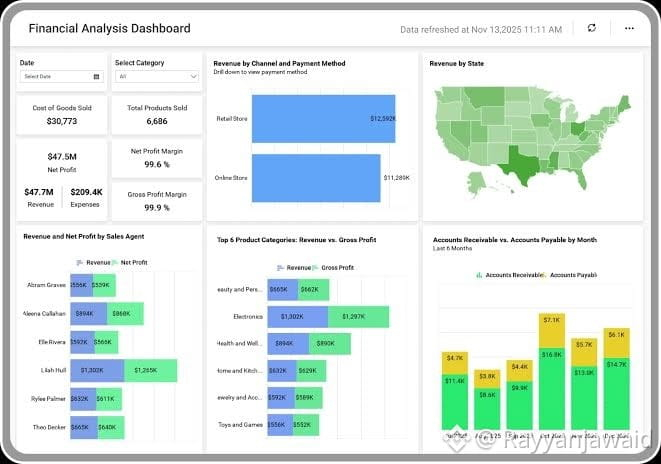This screenshot has width=661, height=464.
Task: Click the $14.7K accounts receivable segment
Action: tap(617, 394)
